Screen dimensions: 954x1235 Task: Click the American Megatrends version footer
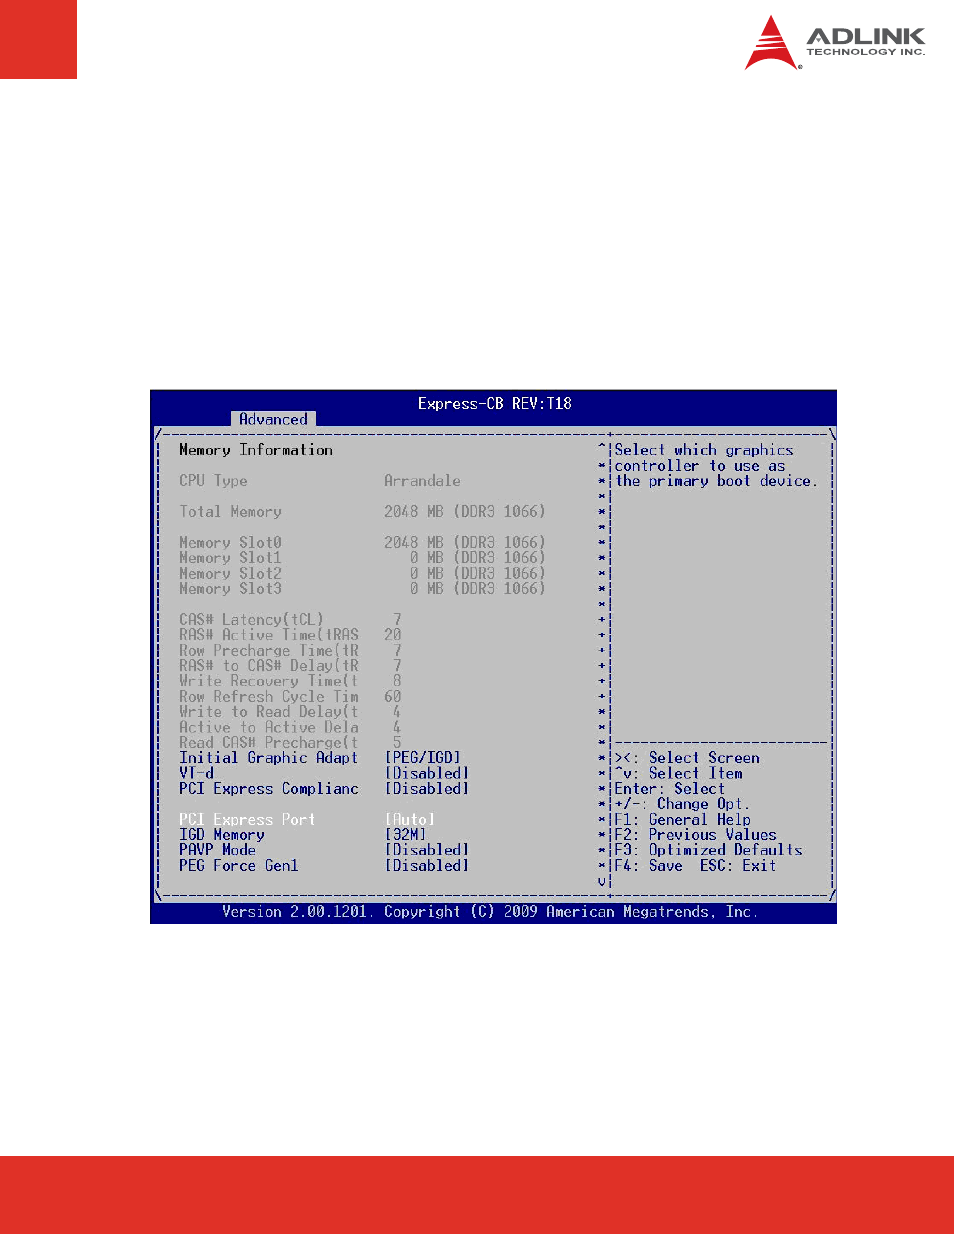(490, 912)
